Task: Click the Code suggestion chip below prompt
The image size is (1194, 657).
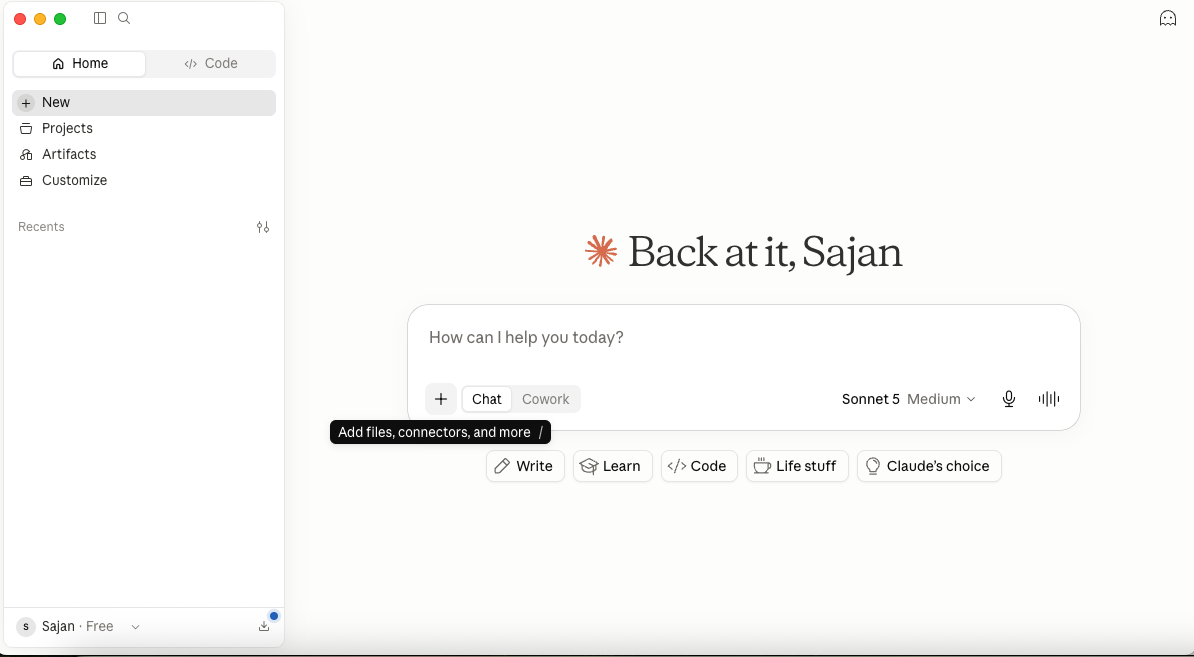Action: point(699,466)
